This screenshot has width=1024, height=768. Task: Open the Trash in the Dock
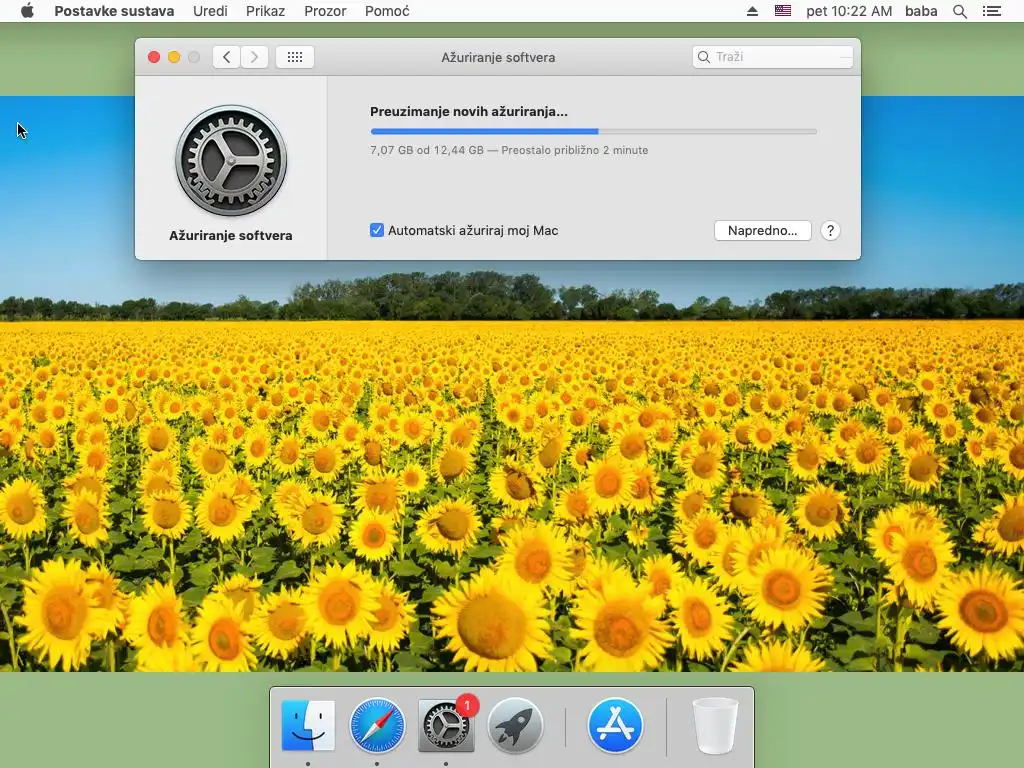tap(714, 725)
